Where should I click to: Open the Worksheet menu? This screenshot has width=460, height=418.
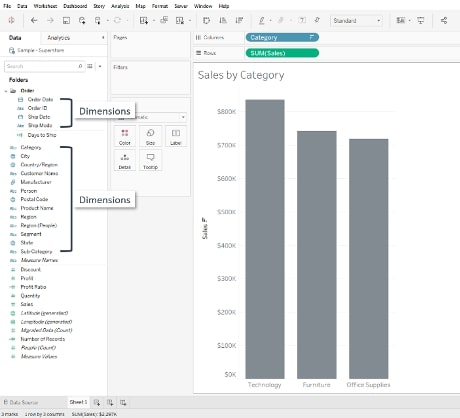[45, 6]
